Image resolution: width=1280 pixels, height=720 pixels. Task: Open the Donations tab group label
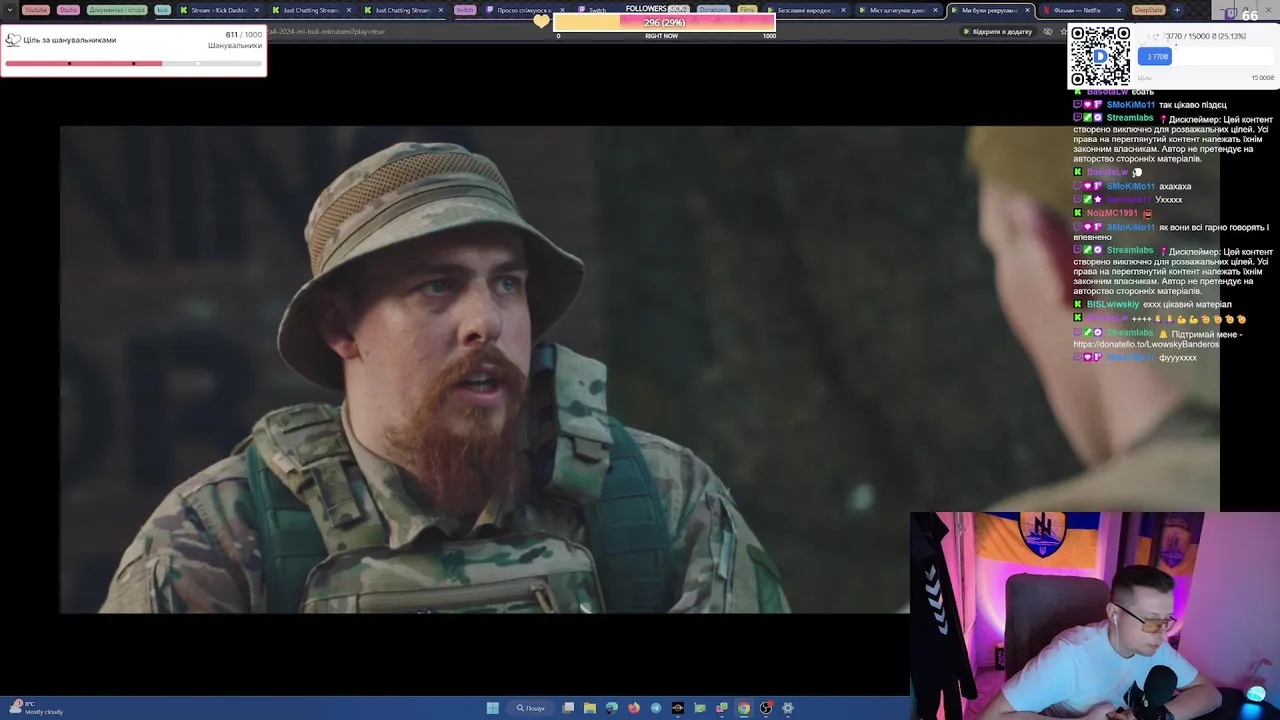713,10
